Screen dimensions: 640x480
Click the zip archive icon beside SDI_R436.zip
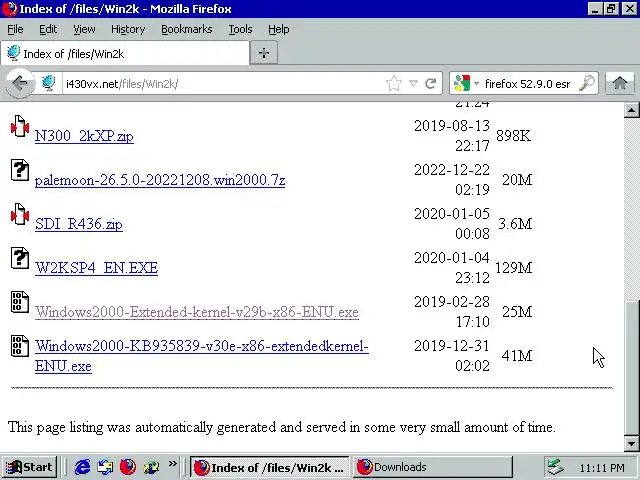(x=20, y=214)
